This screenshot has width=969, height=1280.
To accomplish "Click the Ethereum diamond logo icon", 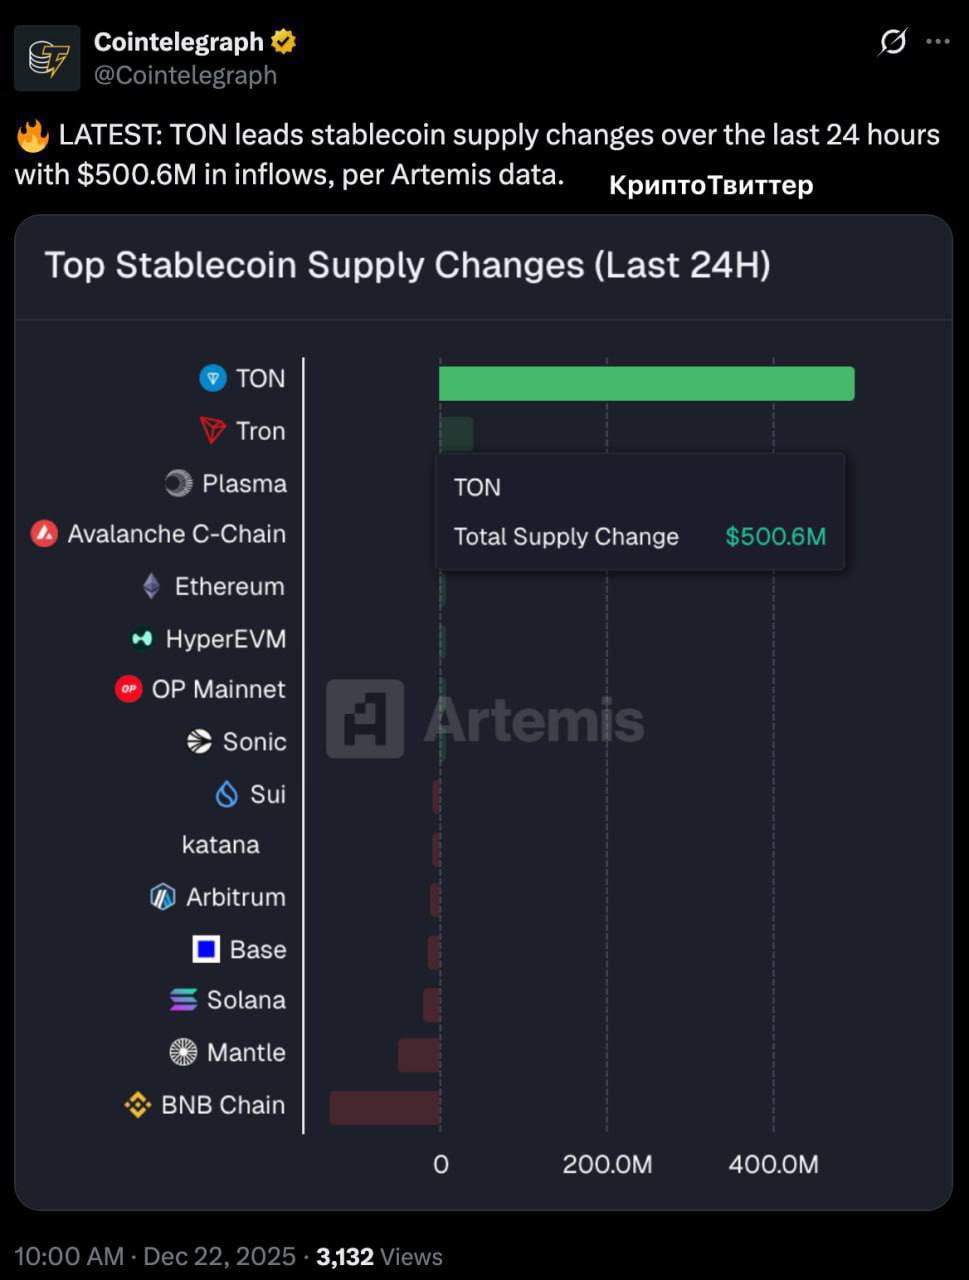I will point(151,586).
